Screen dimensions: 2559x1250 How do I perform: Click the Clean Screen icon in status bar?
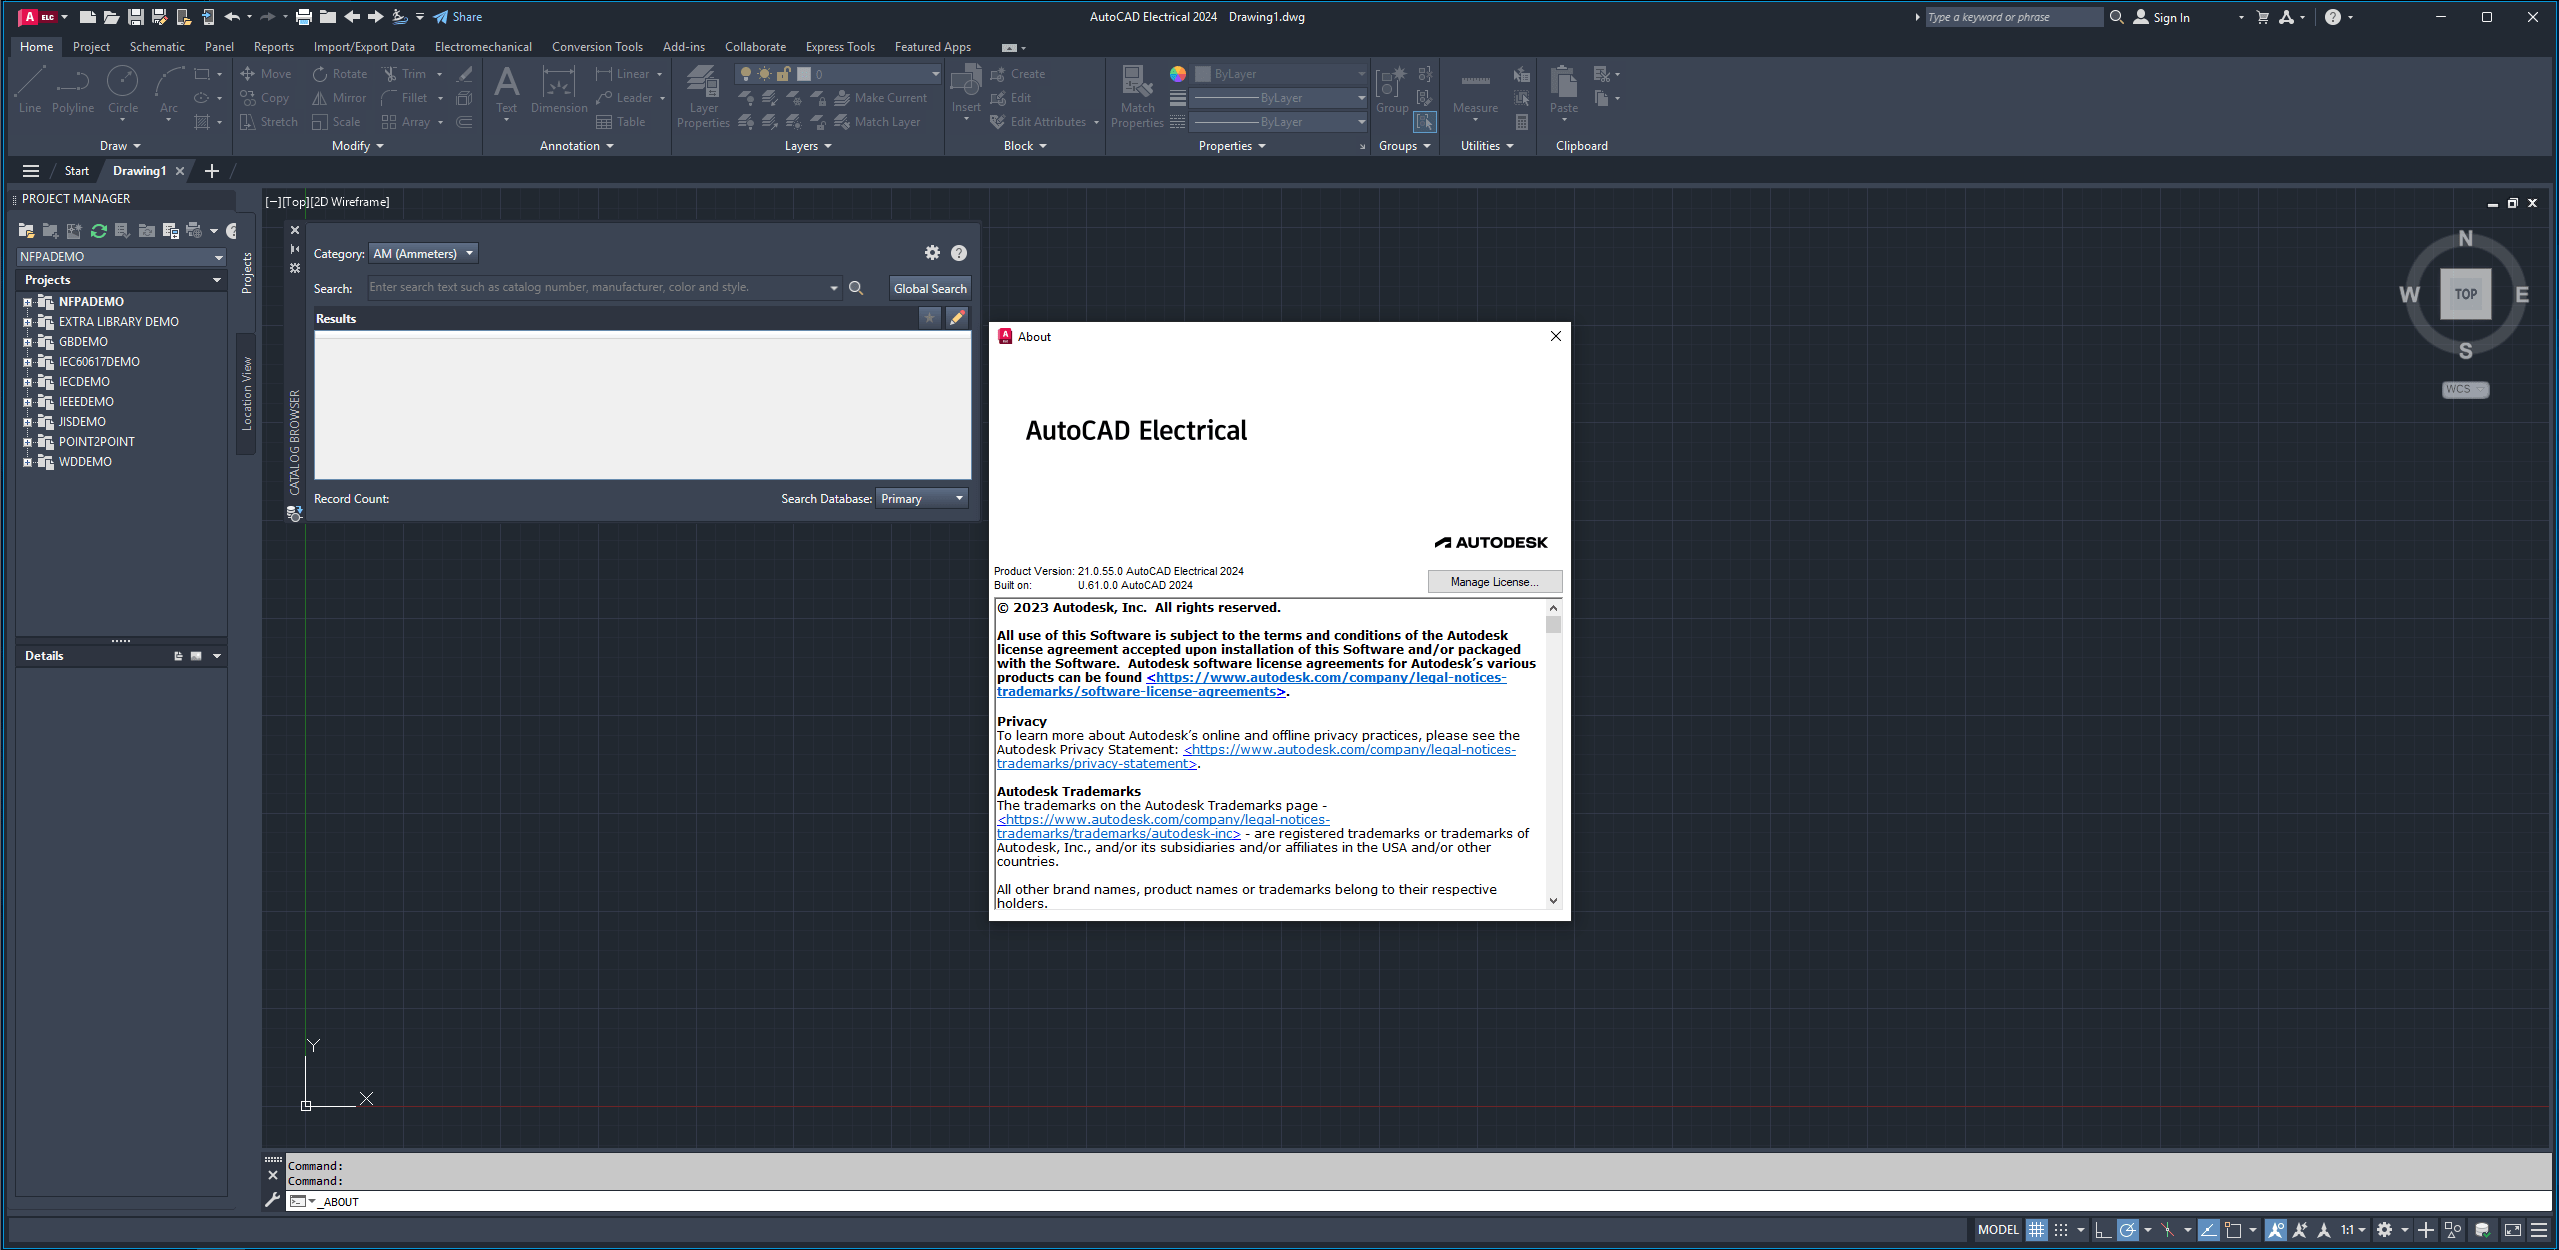pyautogui.click(x=2513, y=1230)
